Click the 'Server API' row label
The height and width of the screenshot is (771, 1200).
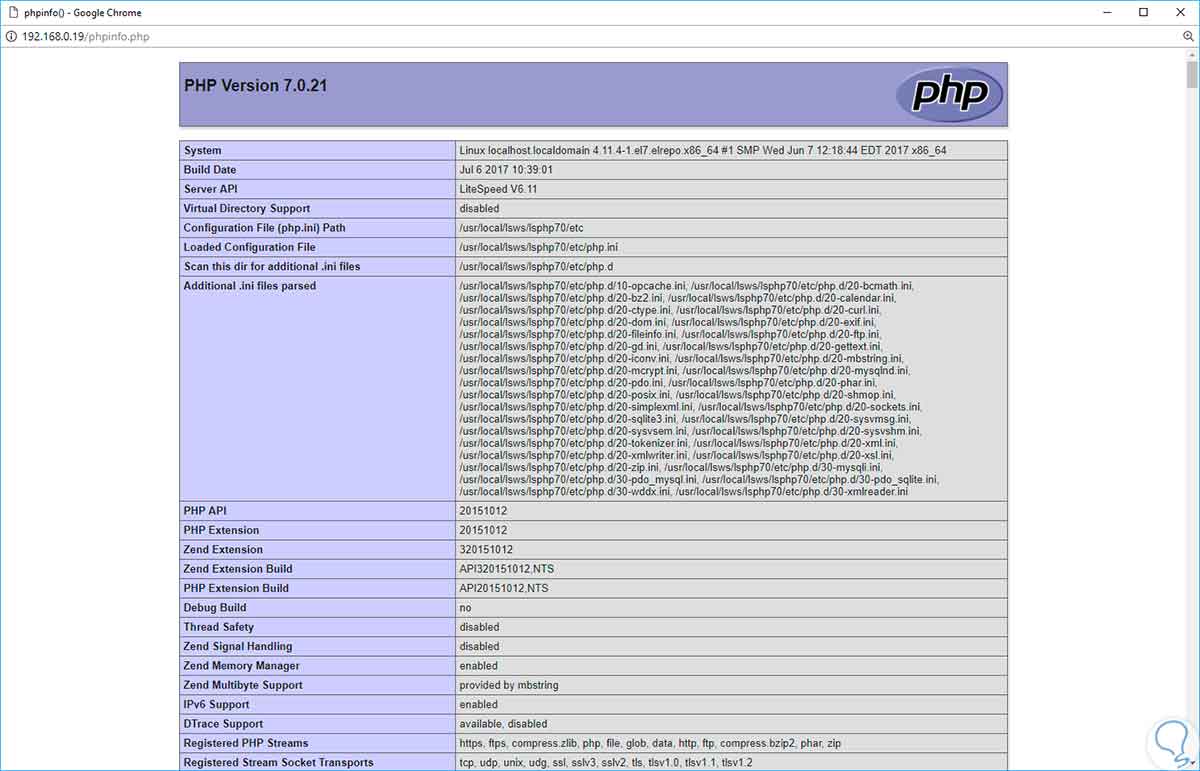point(210,189)
